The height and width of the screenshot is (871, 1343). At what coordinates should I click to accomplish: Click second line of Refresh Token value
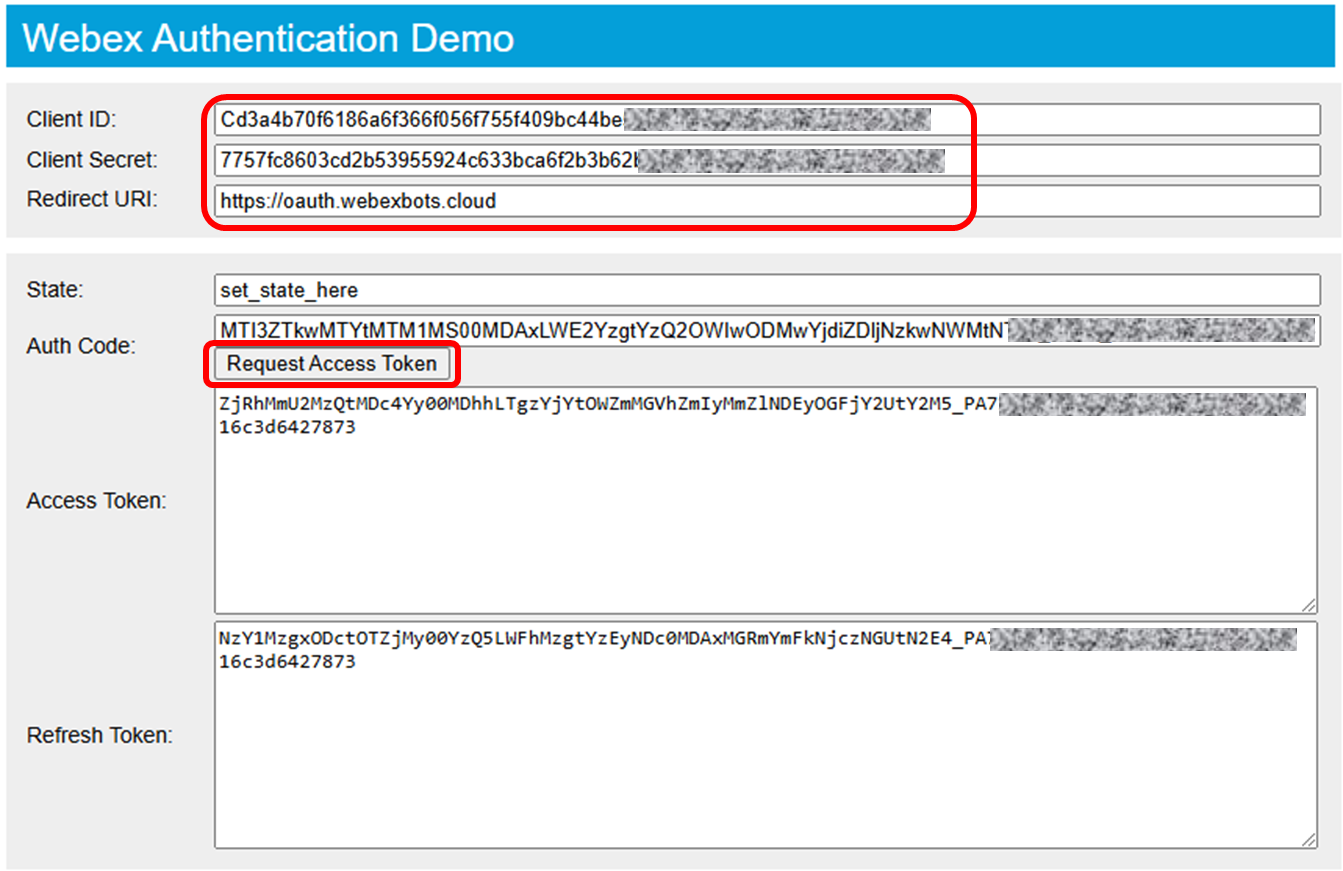click(x=287, y=662)
